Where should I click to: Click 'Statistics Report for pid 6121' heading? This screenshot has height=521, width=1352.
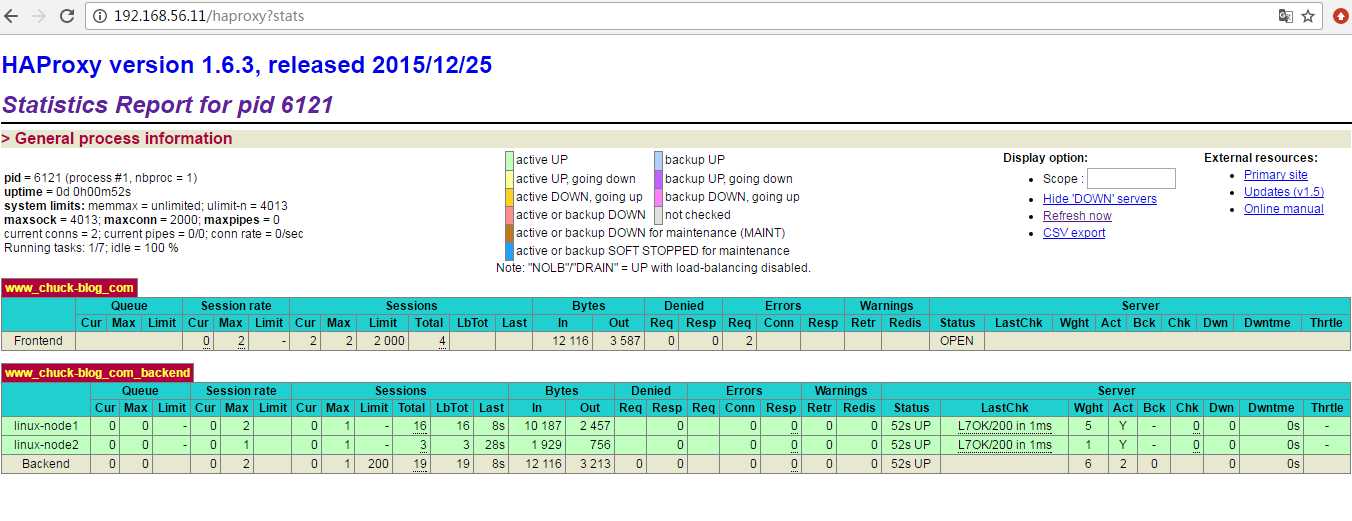point(167,105)
